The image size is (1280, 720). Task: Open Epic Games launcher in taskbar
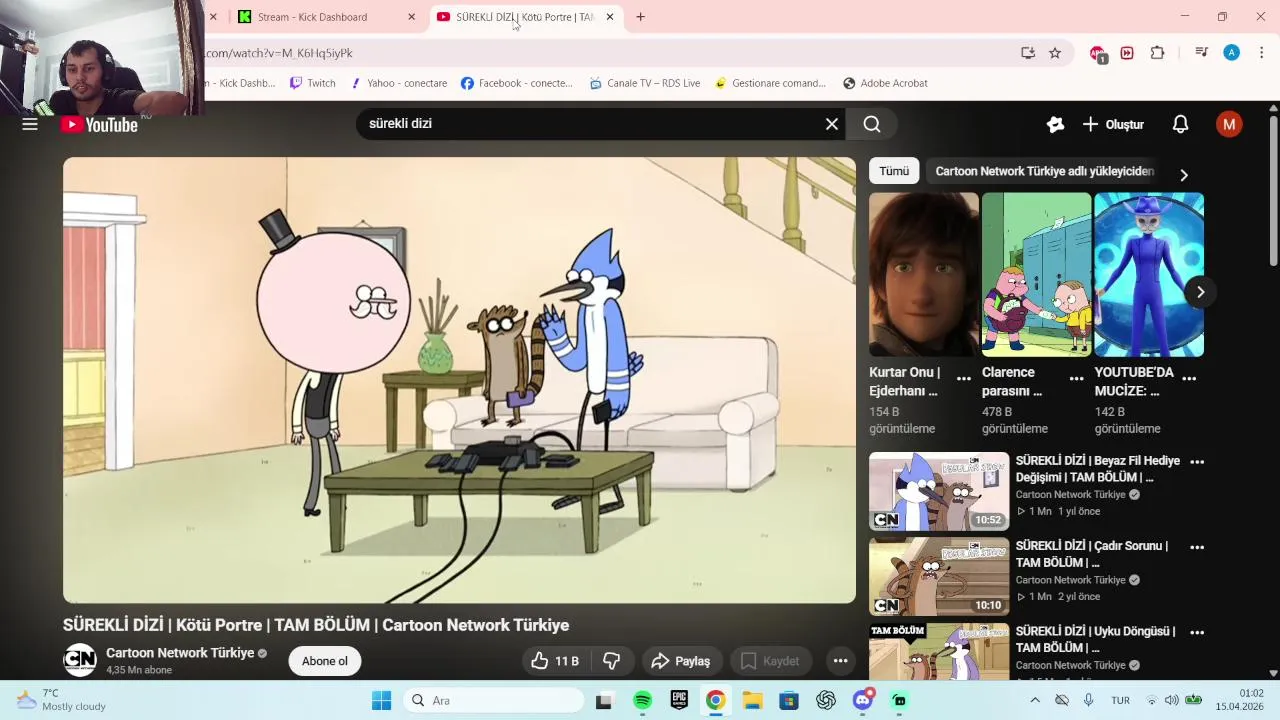point(679,700)
